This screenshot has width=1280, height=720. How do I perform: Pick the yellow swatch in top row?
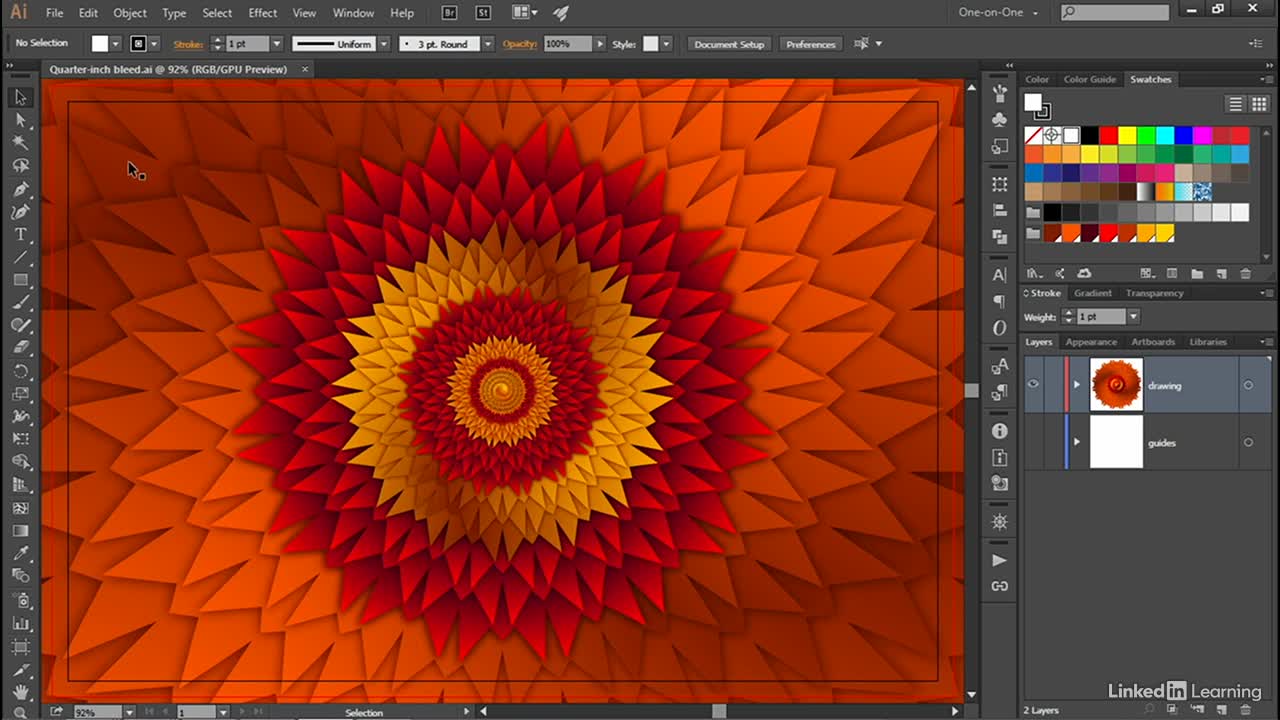click(x=1127, y=135)
